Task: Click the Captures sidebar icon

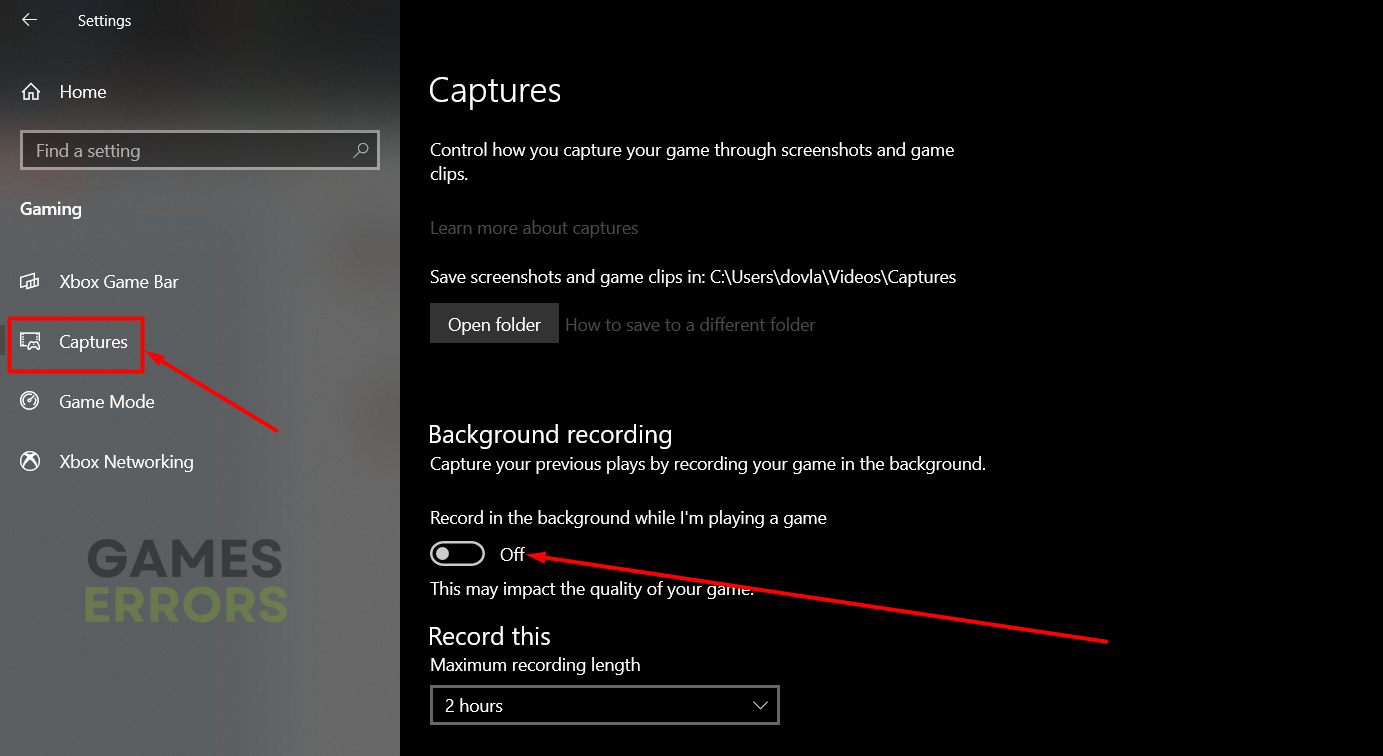Action: tap(31, 342)
